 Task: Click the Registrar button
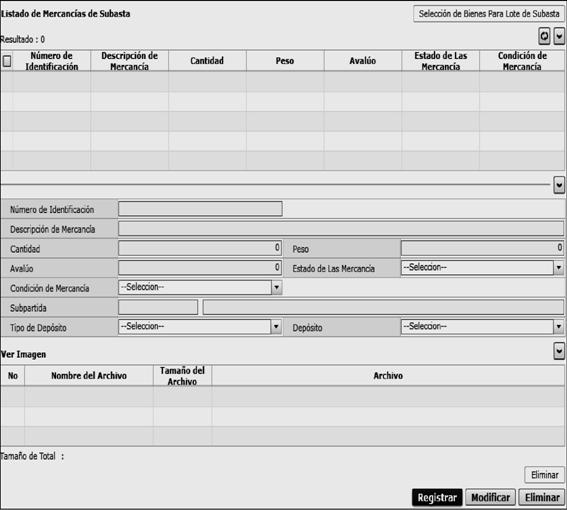tap(437, 498)
